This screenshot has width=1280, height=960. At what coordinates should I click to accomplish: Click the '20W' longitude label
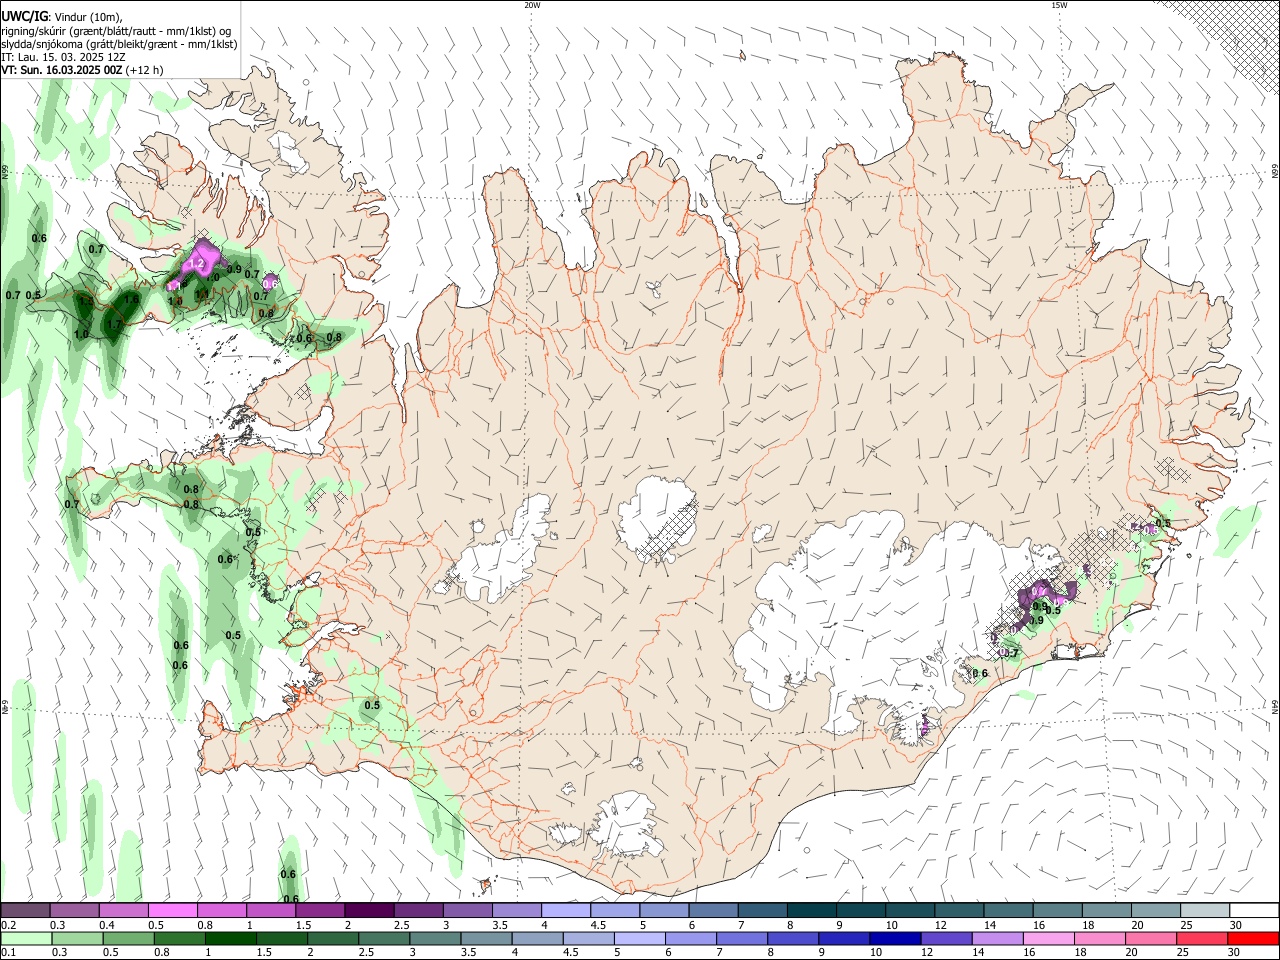tap(532, 5)
